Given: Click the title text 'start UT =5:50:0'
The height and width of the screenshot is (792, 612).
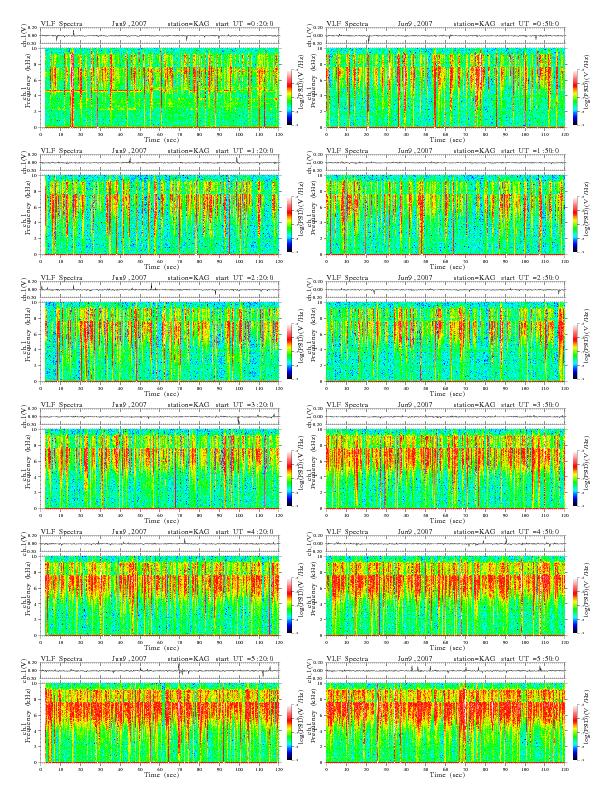Looking at the screenshot, I should (x=530, y=659).
